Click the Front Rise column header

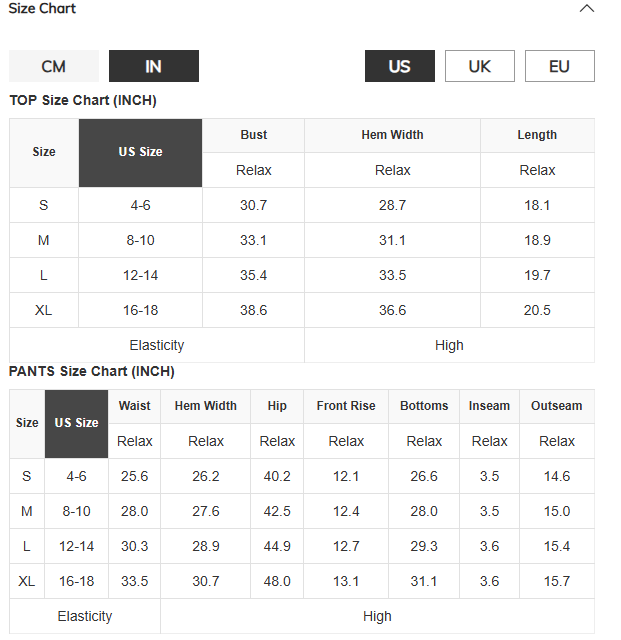346,406
